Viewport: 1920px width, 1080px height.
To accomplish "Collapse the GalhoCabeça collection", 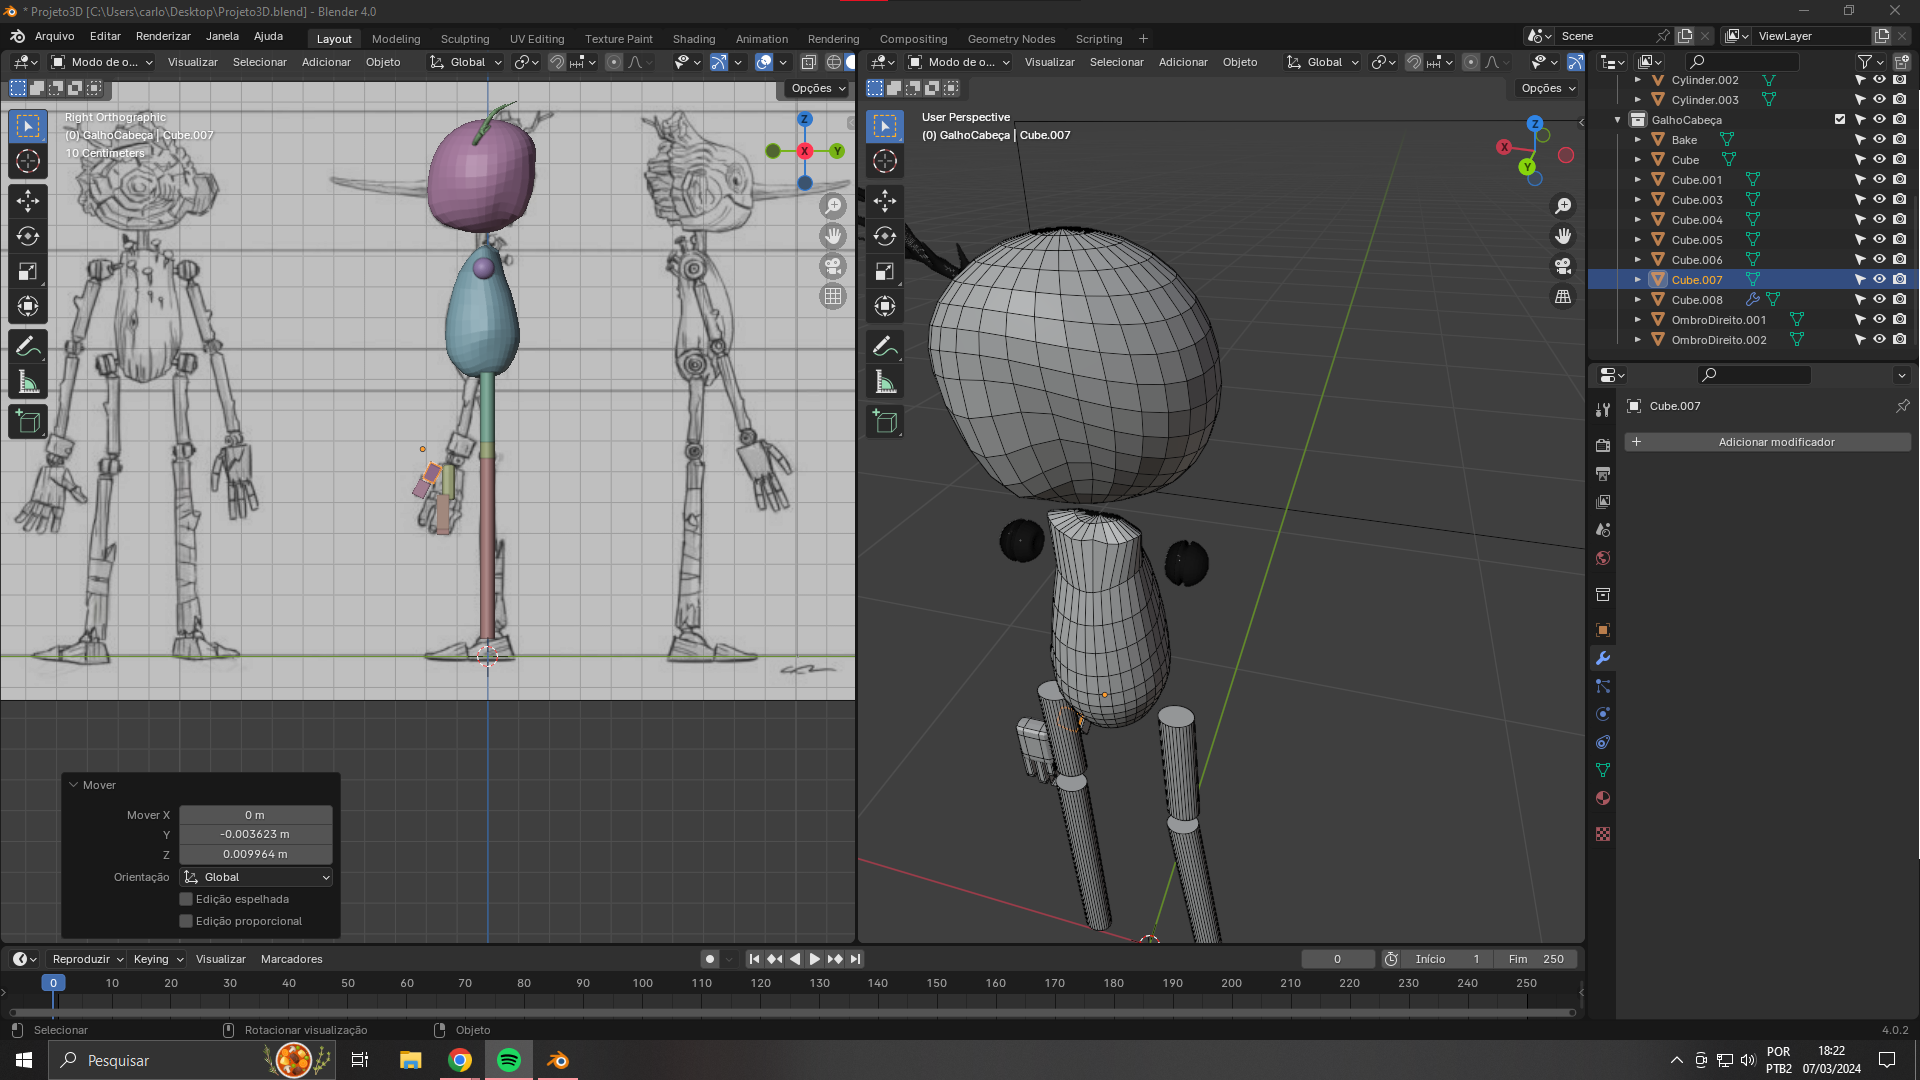I will (1618, 120).
